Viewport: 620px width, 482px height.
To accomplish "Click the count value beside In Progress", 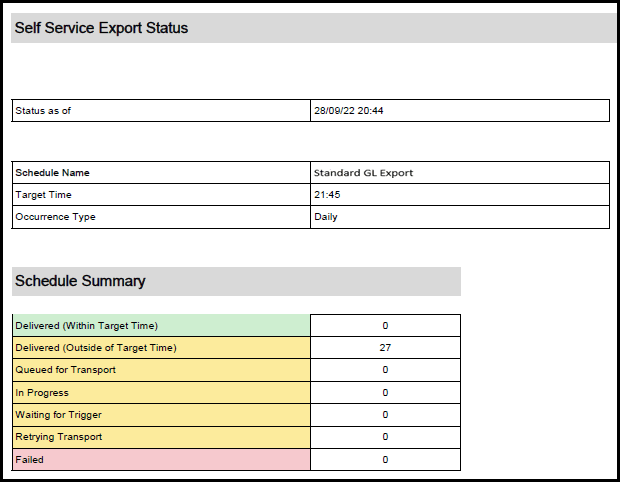I will pyautogui.click(x=385, y=392).
